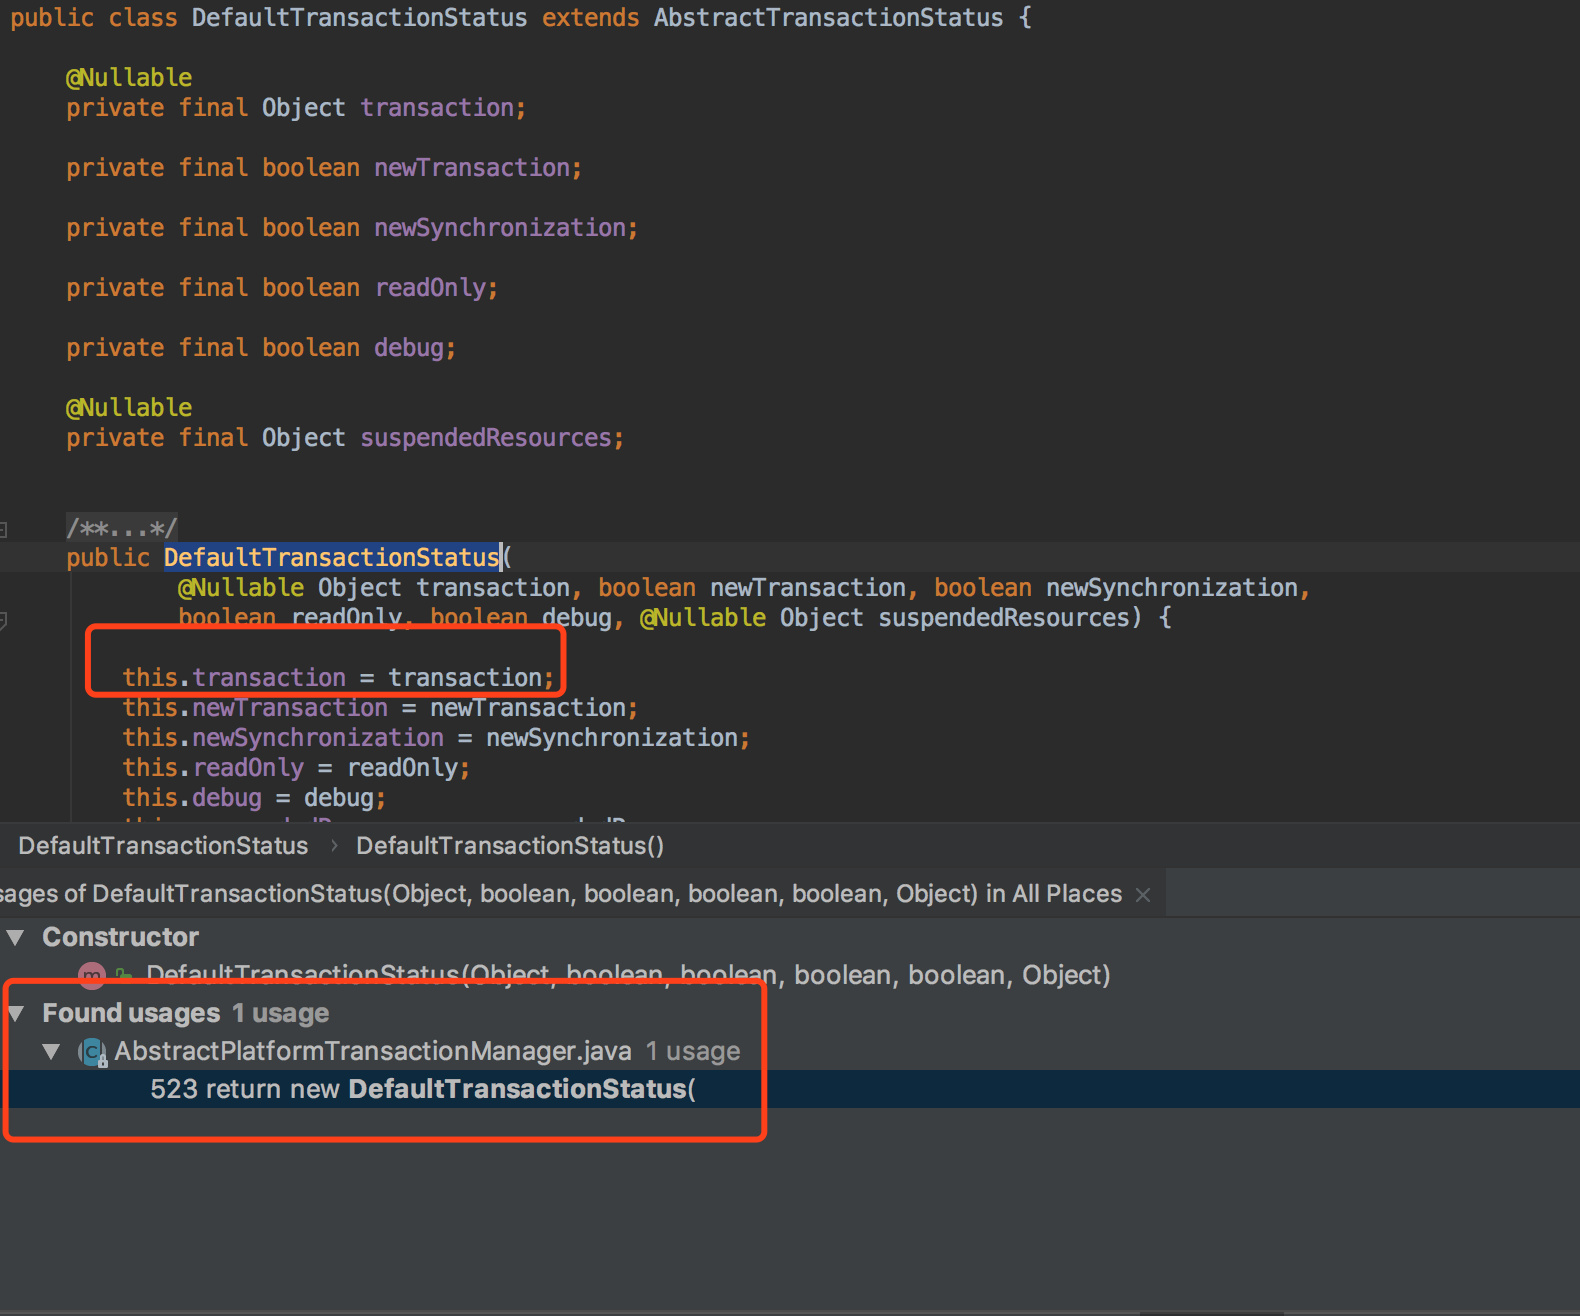Open line 523 usage result
This screenshot has height=1316, width=1580.
[422, 1089]
